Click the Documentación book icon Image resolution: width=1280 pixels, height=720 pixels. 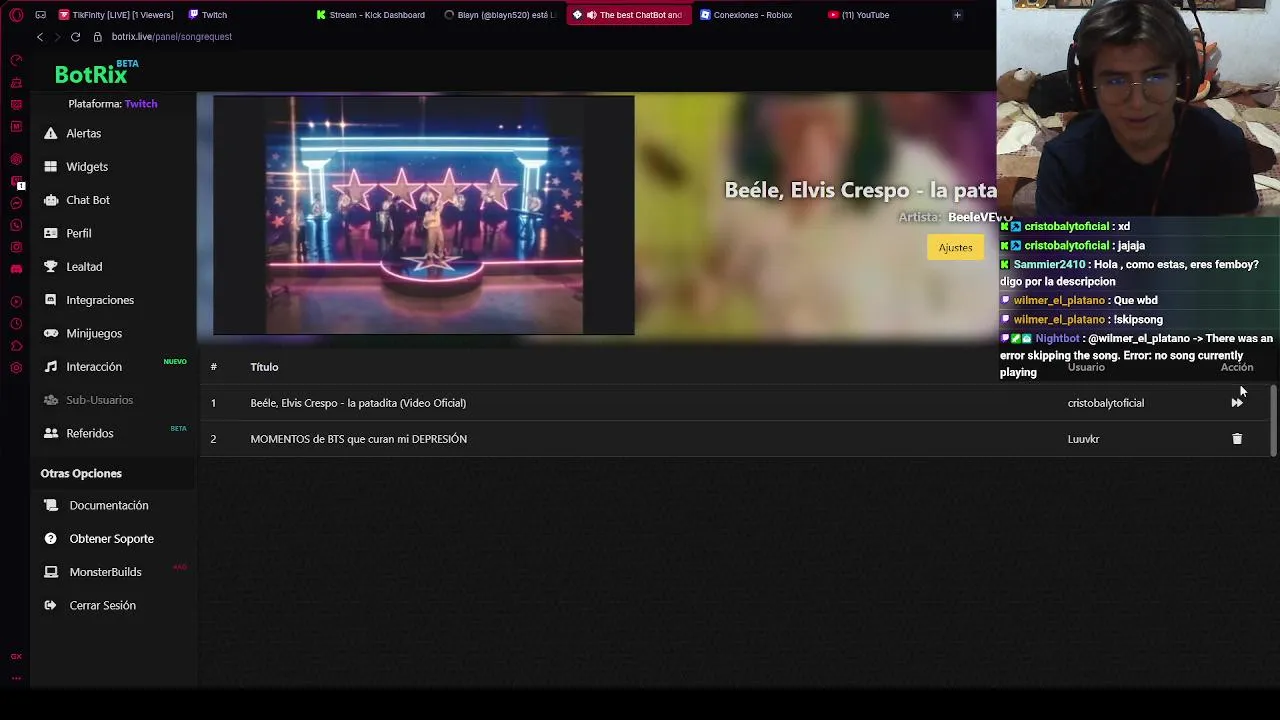(x=50, y=505)
